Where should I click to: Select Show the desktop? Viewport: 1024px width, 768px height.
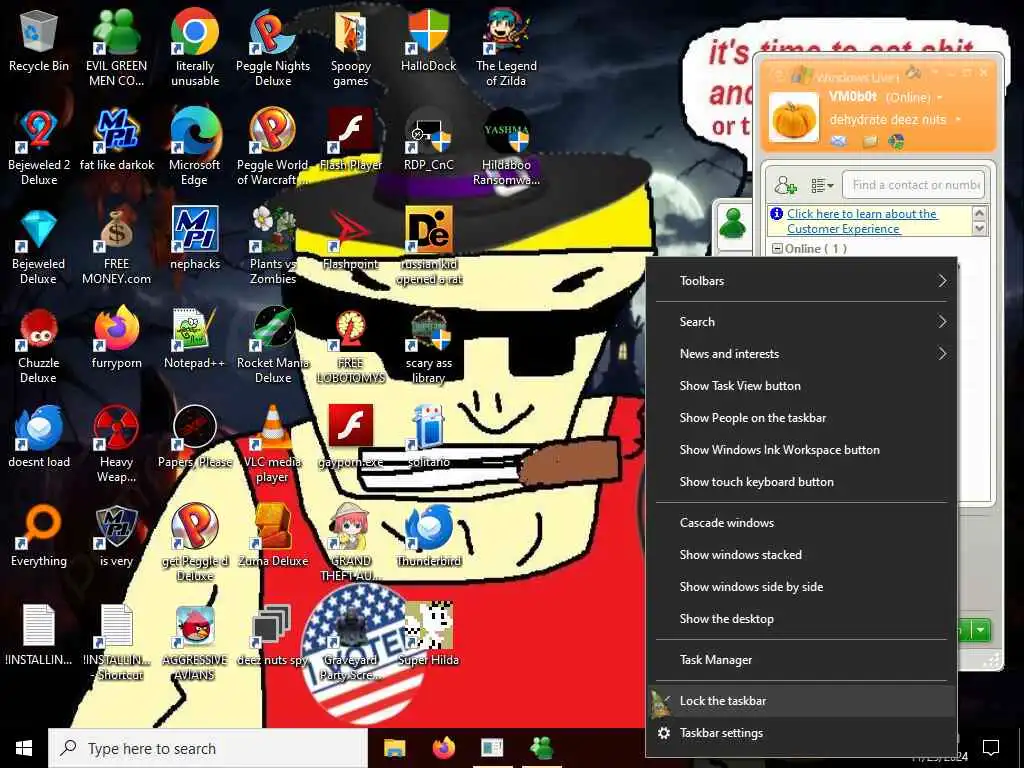click(801, 619)
